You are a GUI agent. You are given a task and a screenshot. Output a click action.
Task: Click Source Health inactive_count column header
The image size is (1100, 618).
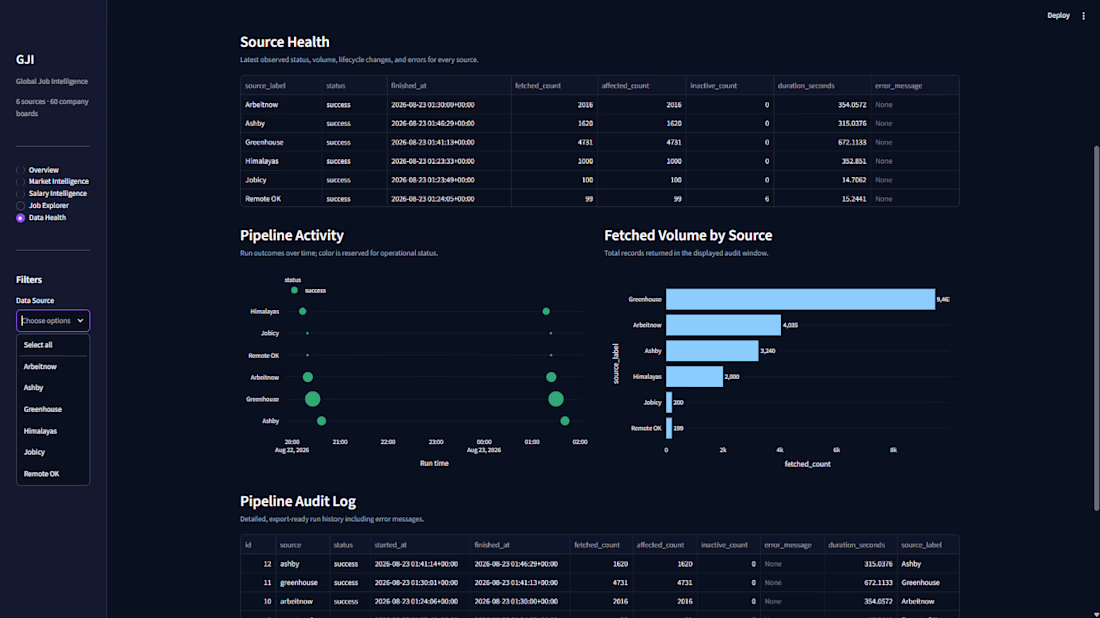coord(730,86)
